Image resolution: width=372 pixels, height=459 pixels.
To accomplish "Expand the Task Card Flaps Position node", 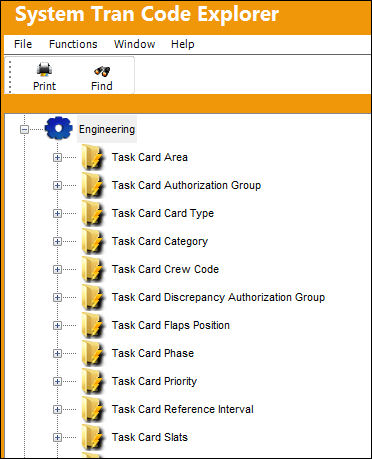I will click(57, 325).
